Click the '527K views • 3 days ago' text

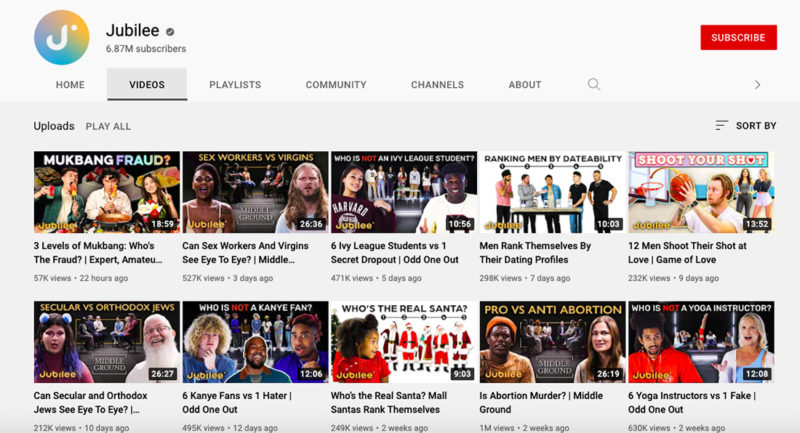228,278
